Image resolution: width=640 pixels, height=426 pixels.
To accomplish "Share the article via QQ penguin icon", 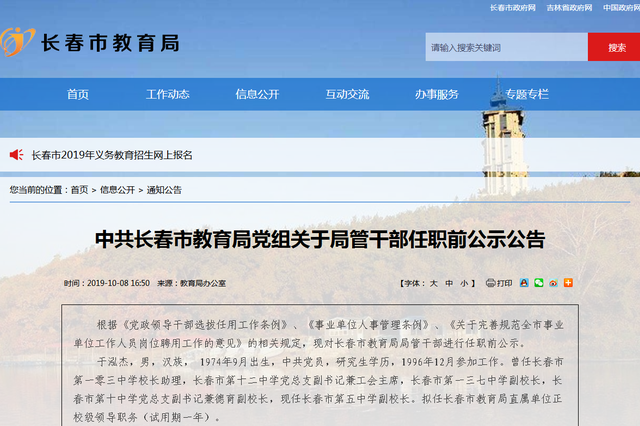I will pyautogui.click(x=524, y=283).
